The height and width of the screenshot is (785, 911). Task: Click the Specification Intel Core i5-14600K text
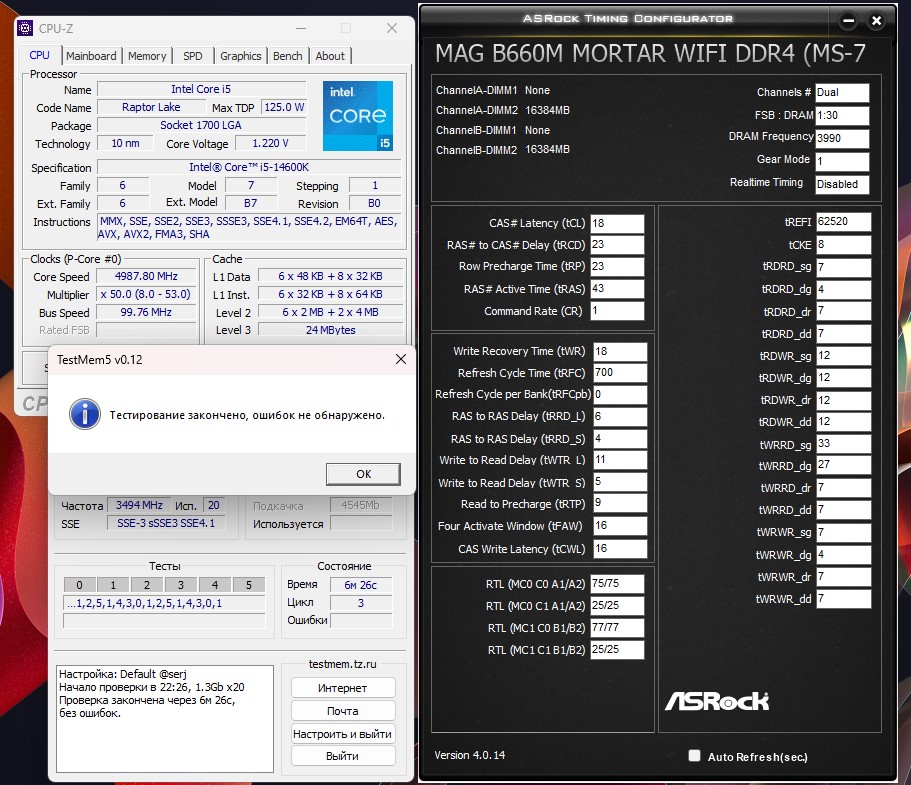click(x=249, y=167)
